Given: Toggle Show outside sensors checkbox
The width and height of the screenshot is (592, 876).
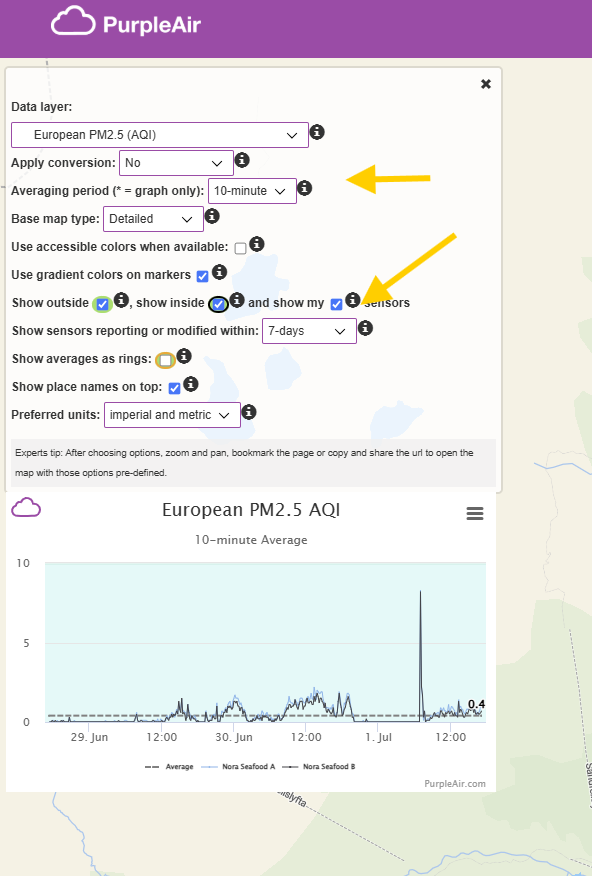Looking at the screenshot, I should tap(102, 304).
